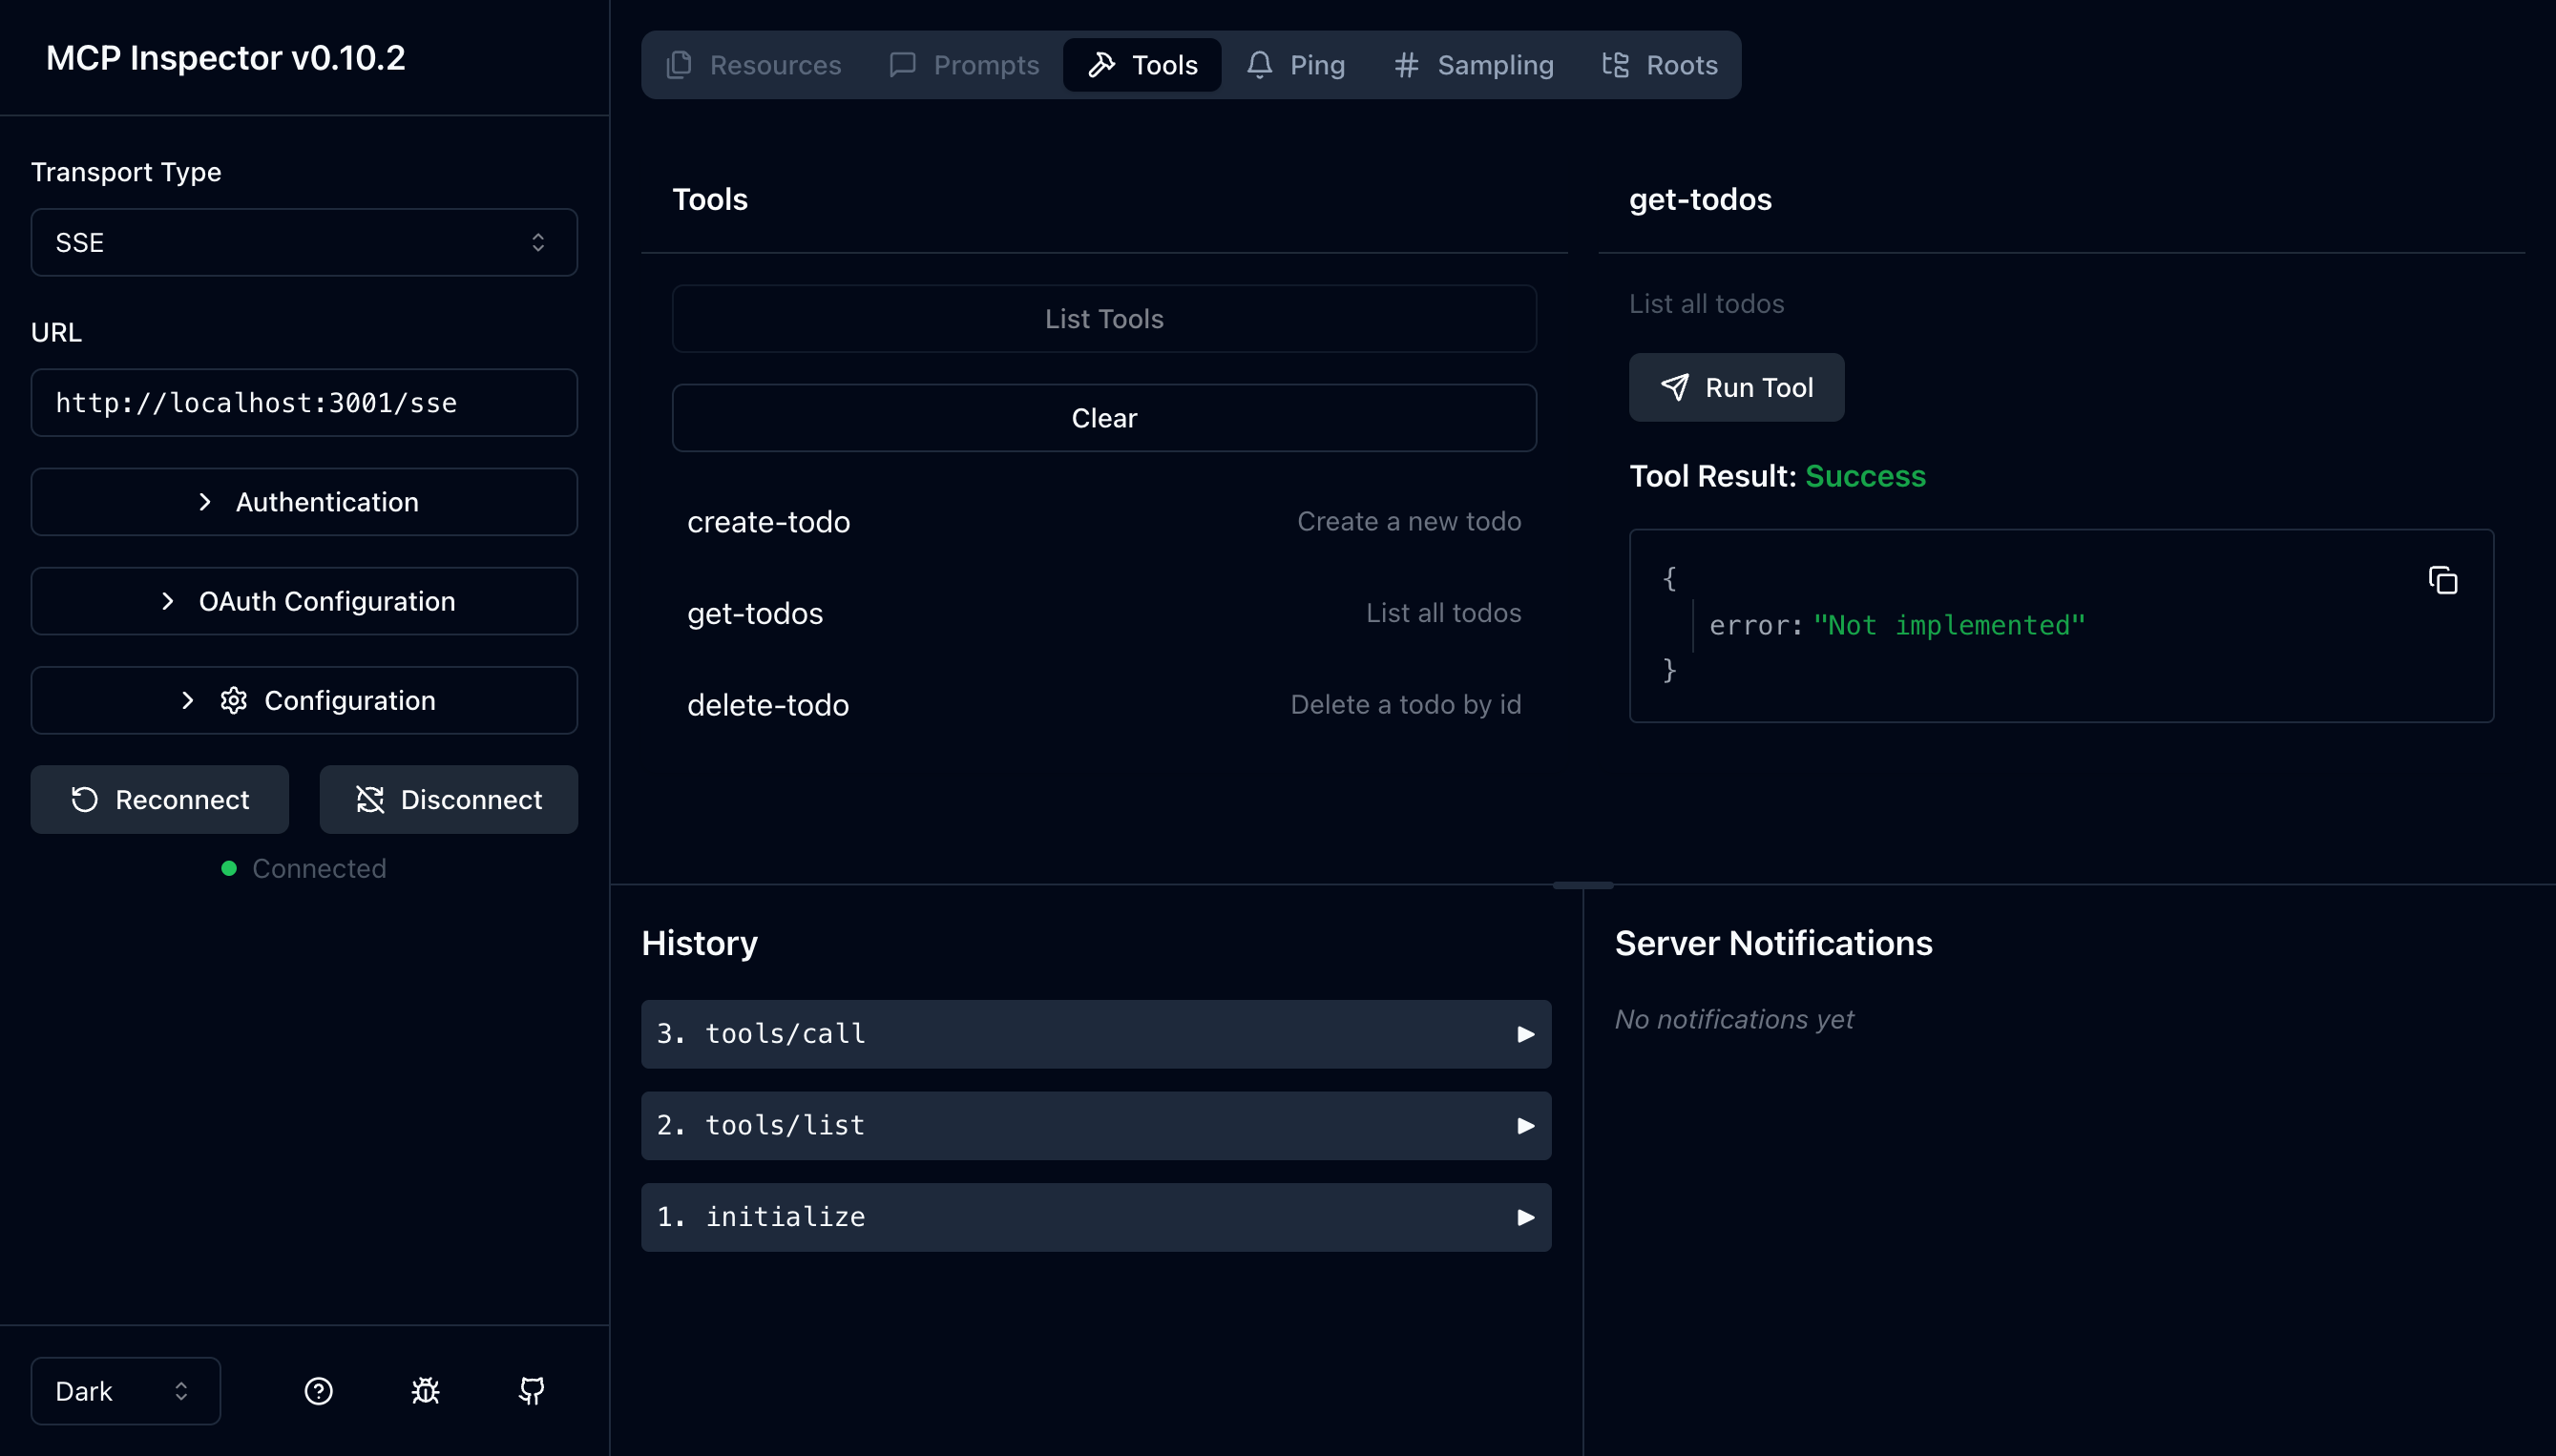Click the List Tools button

tap(1103, 318)
